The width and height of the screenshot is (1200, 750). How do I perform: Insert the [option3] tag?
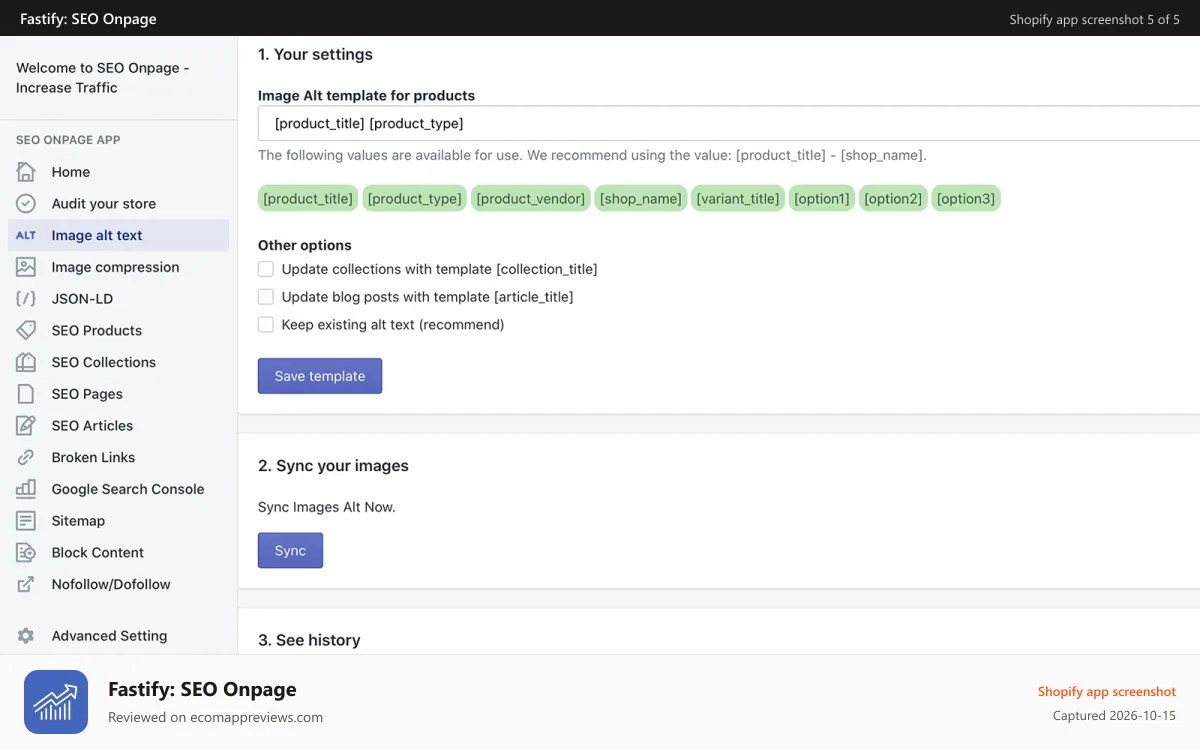pyautogui.click(x=966, y=199)
